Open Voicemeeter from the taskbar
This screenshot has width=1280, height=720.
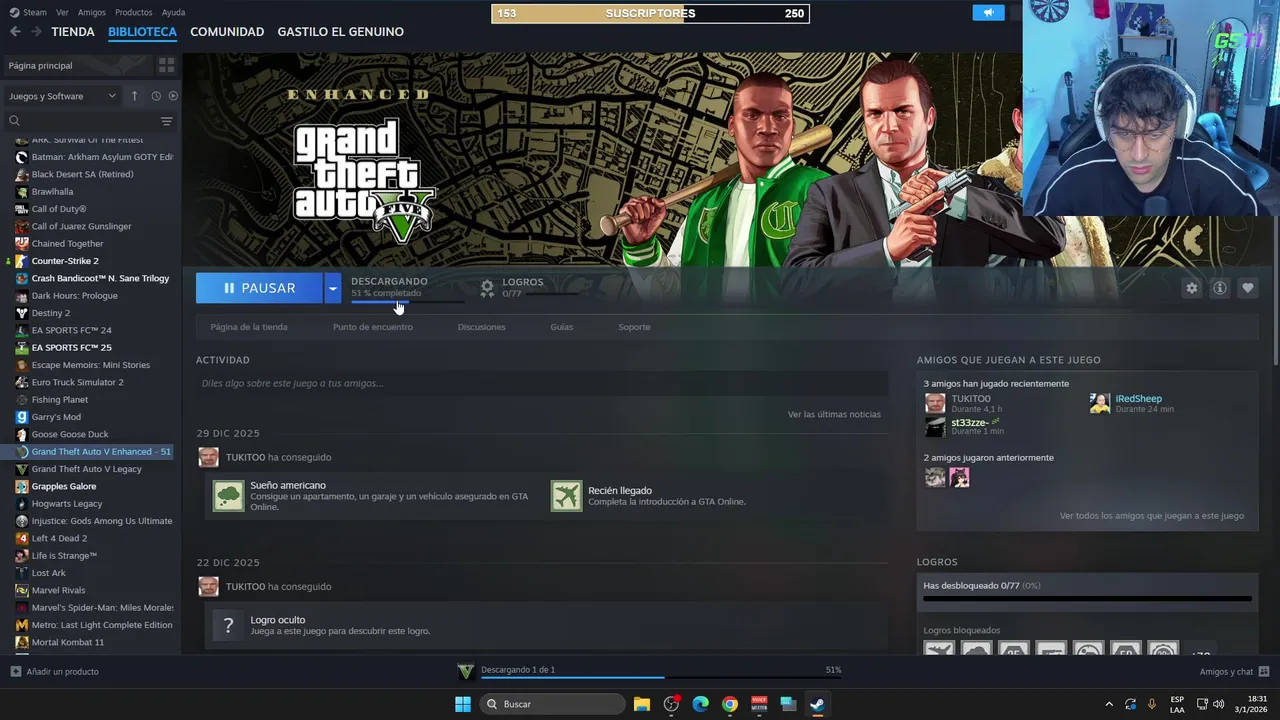(759, 704)
